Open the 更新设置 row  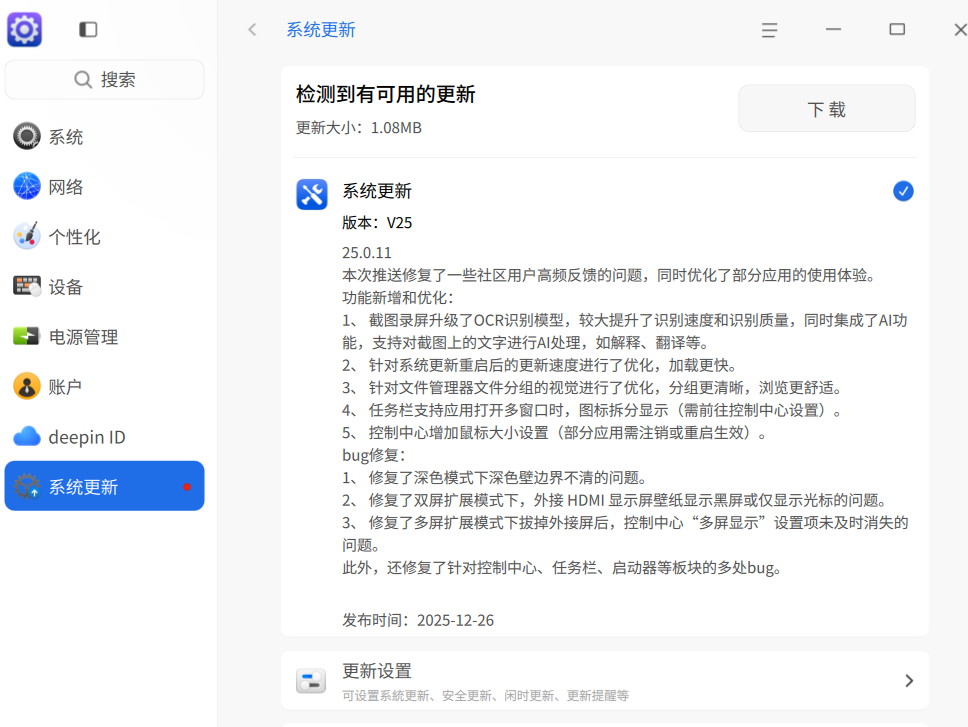pyautogui.click(x=604, y=681)
